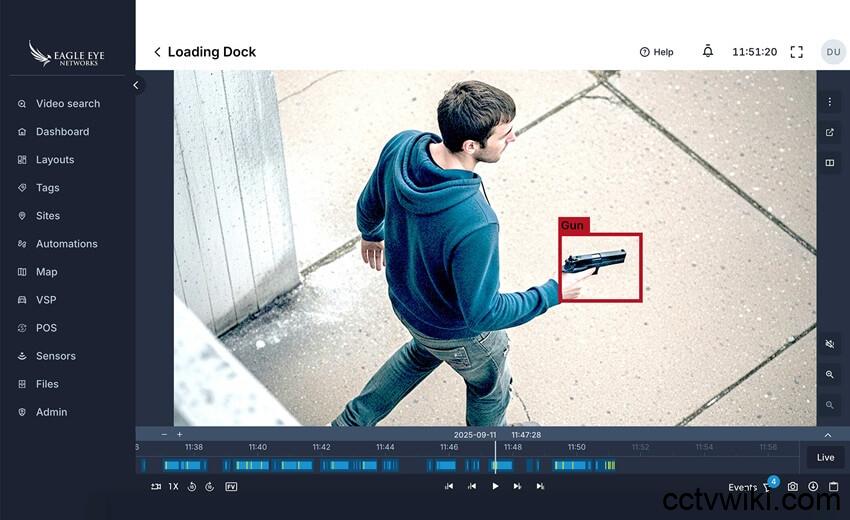The height and width of the screenshot is (520, 850).
Task: Open Video search in the sidebar
Action: click(x=67, y=104)
